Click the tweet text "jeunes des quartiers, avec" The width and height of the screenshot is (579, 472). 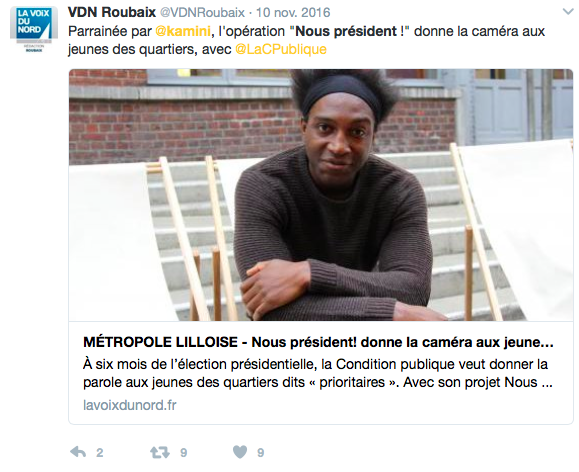pyautogui.click(x=150, y=49)
